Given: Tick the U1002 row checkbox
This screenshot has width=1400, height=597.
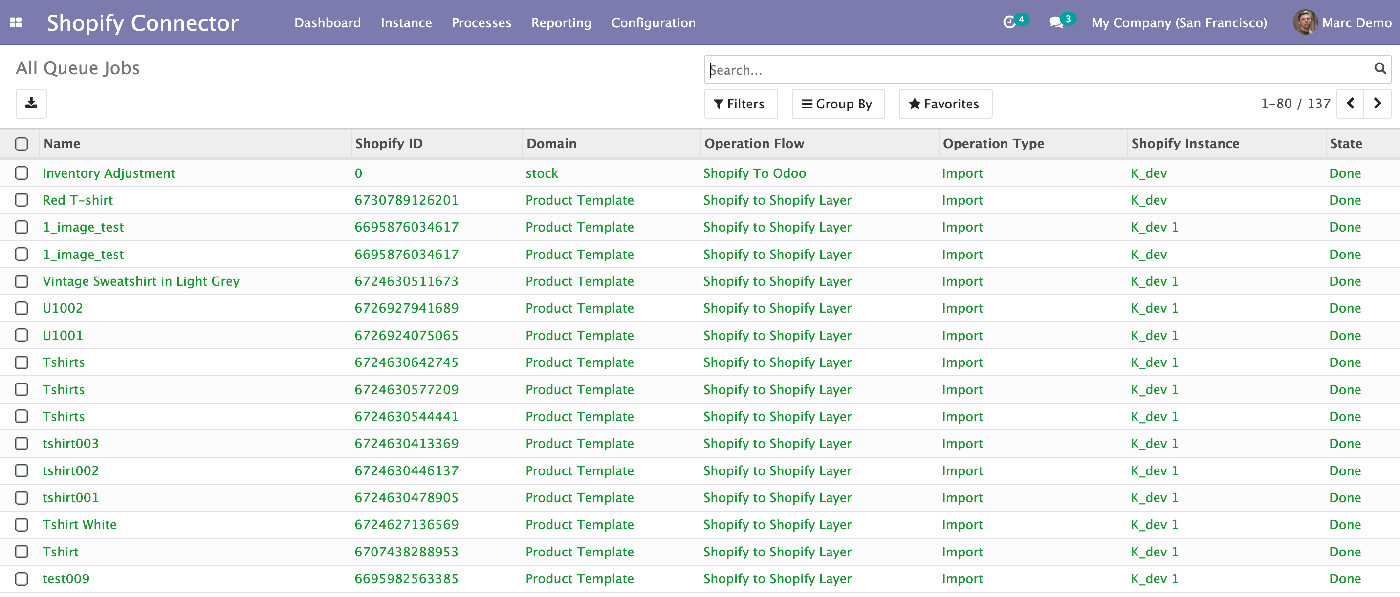Looking at the screenshot, I should point(21,308).
